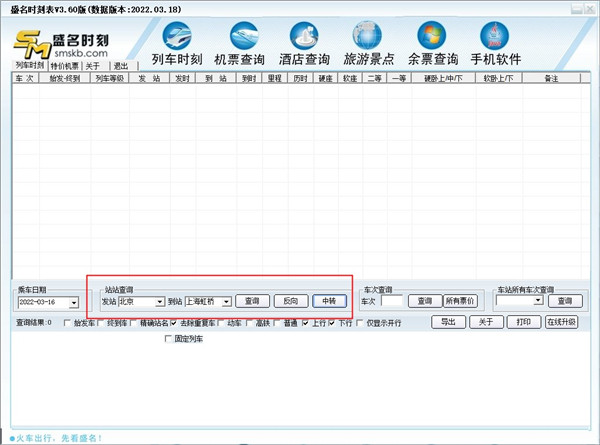Uncheck the 下行 checkbox
600x445 pixels.
[x=332, y=323]
